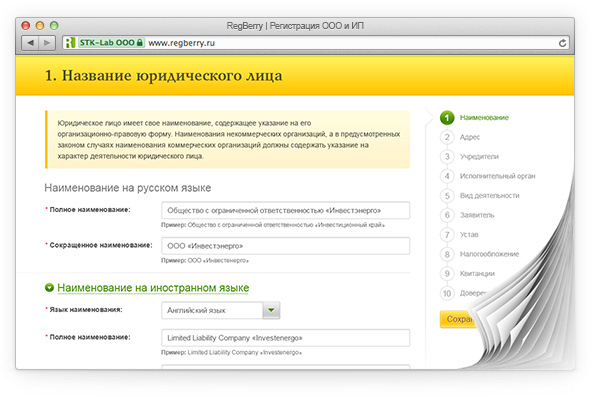Click label Язык наименования
This screenshot has height=397, width=592.
86,309
